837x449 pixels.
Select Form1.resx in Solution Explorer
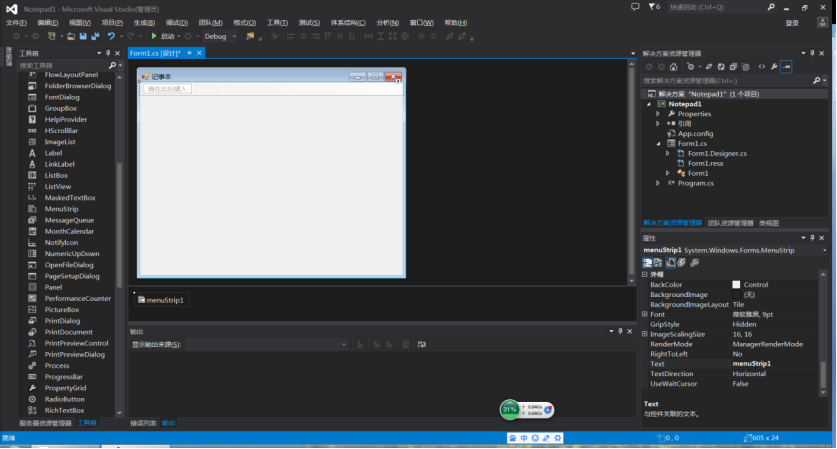pyautogui.click(x=705, y=163)
